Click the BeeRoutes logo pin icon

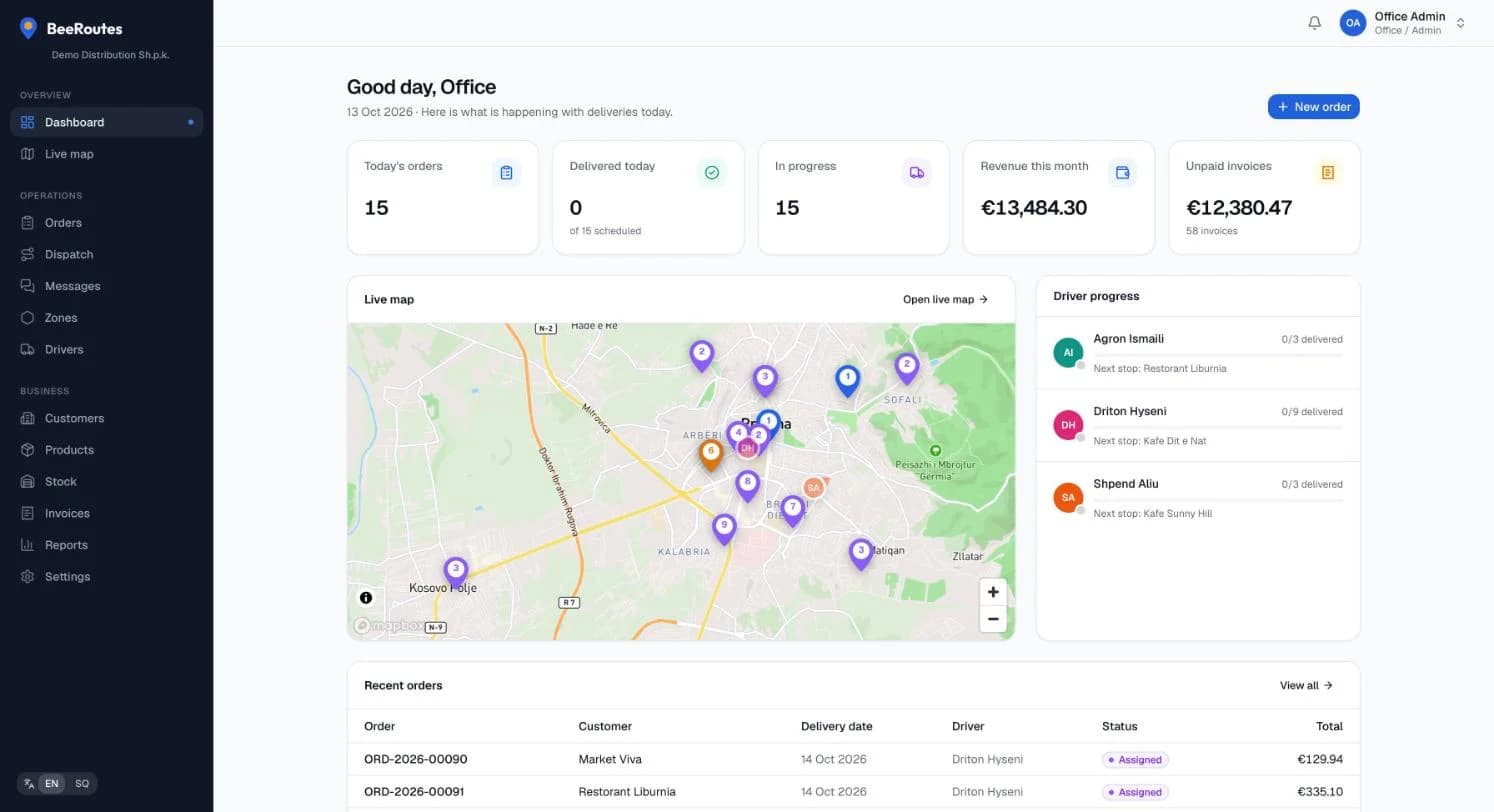(x=28, y=28)
